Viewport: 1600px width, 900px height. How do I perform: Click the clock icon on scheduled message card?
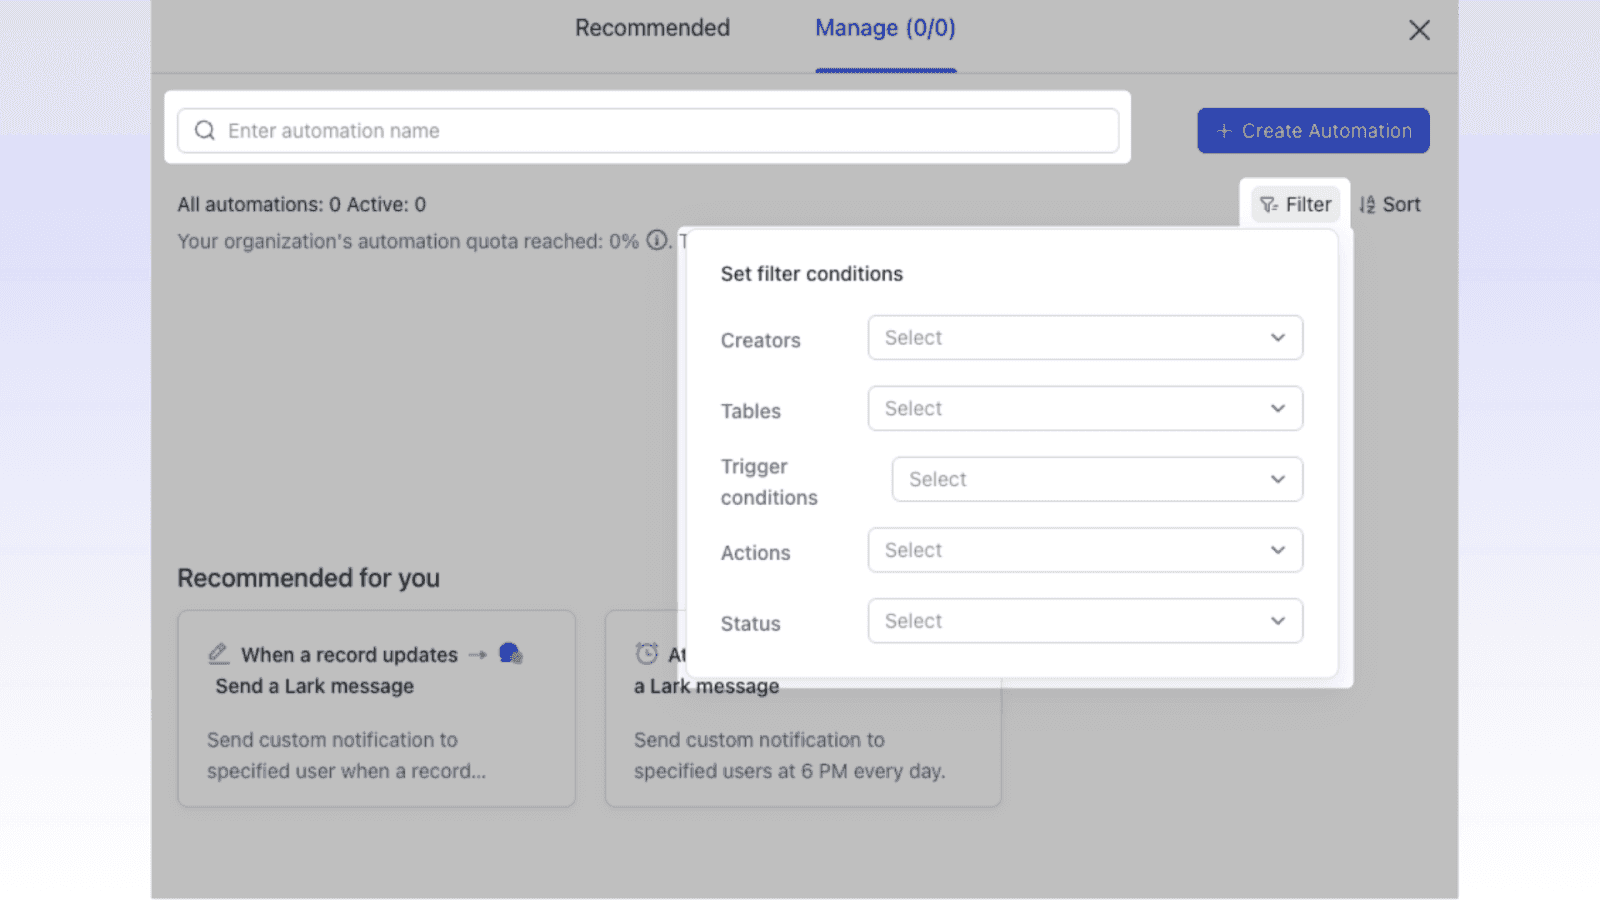pos(645,653)
